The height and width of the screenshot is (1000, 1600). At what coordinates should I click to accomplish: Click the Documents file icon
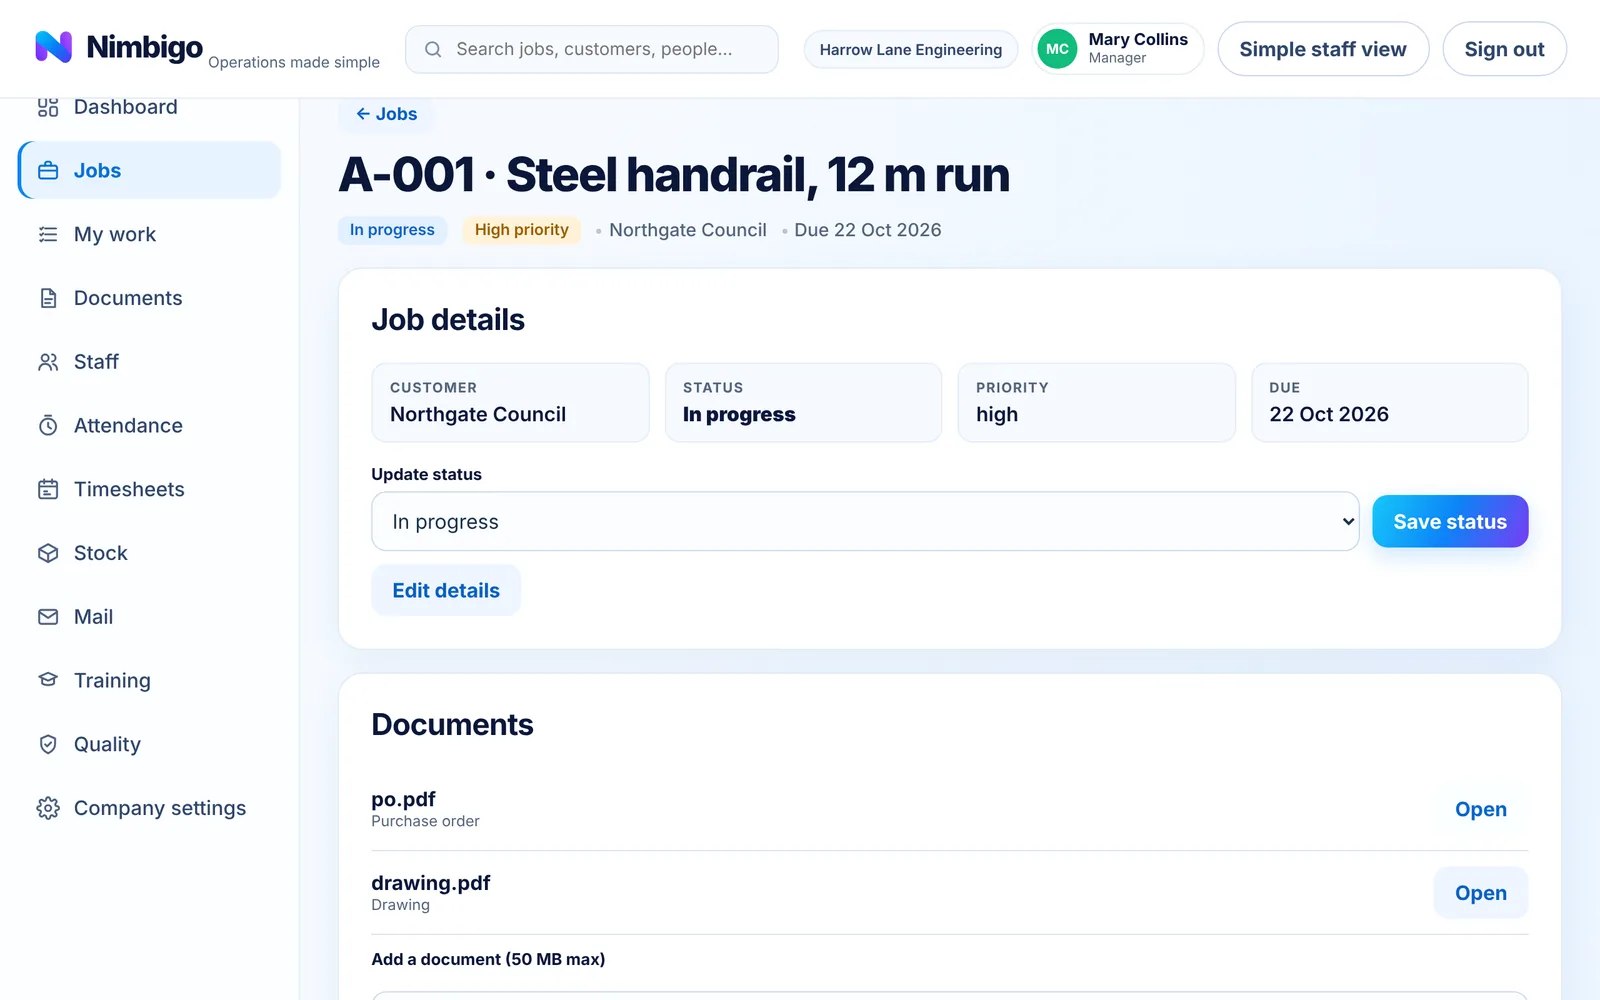pos(48,298)
